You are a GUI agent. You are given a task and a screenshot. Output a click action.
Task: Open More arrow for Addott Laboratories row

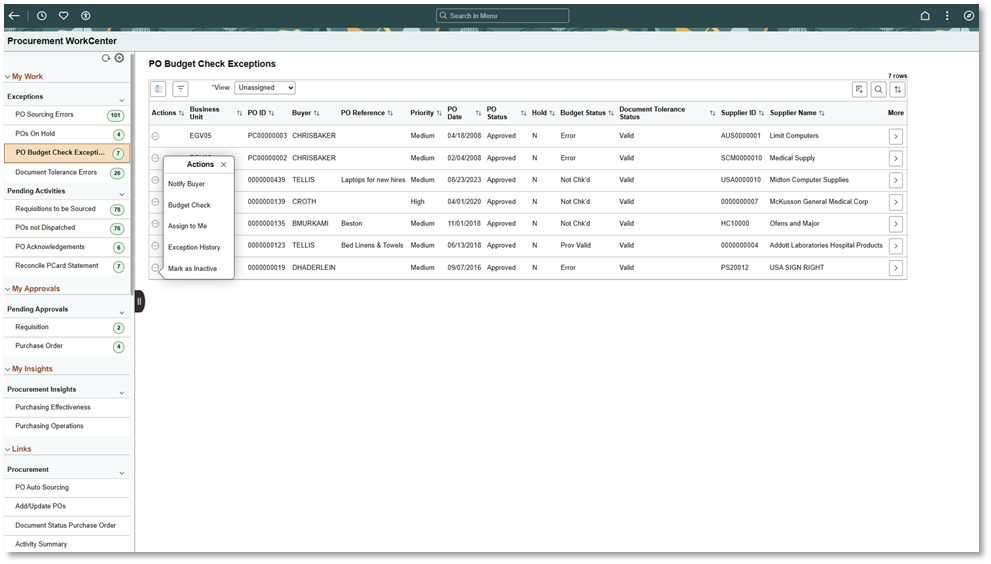[896, 246]
